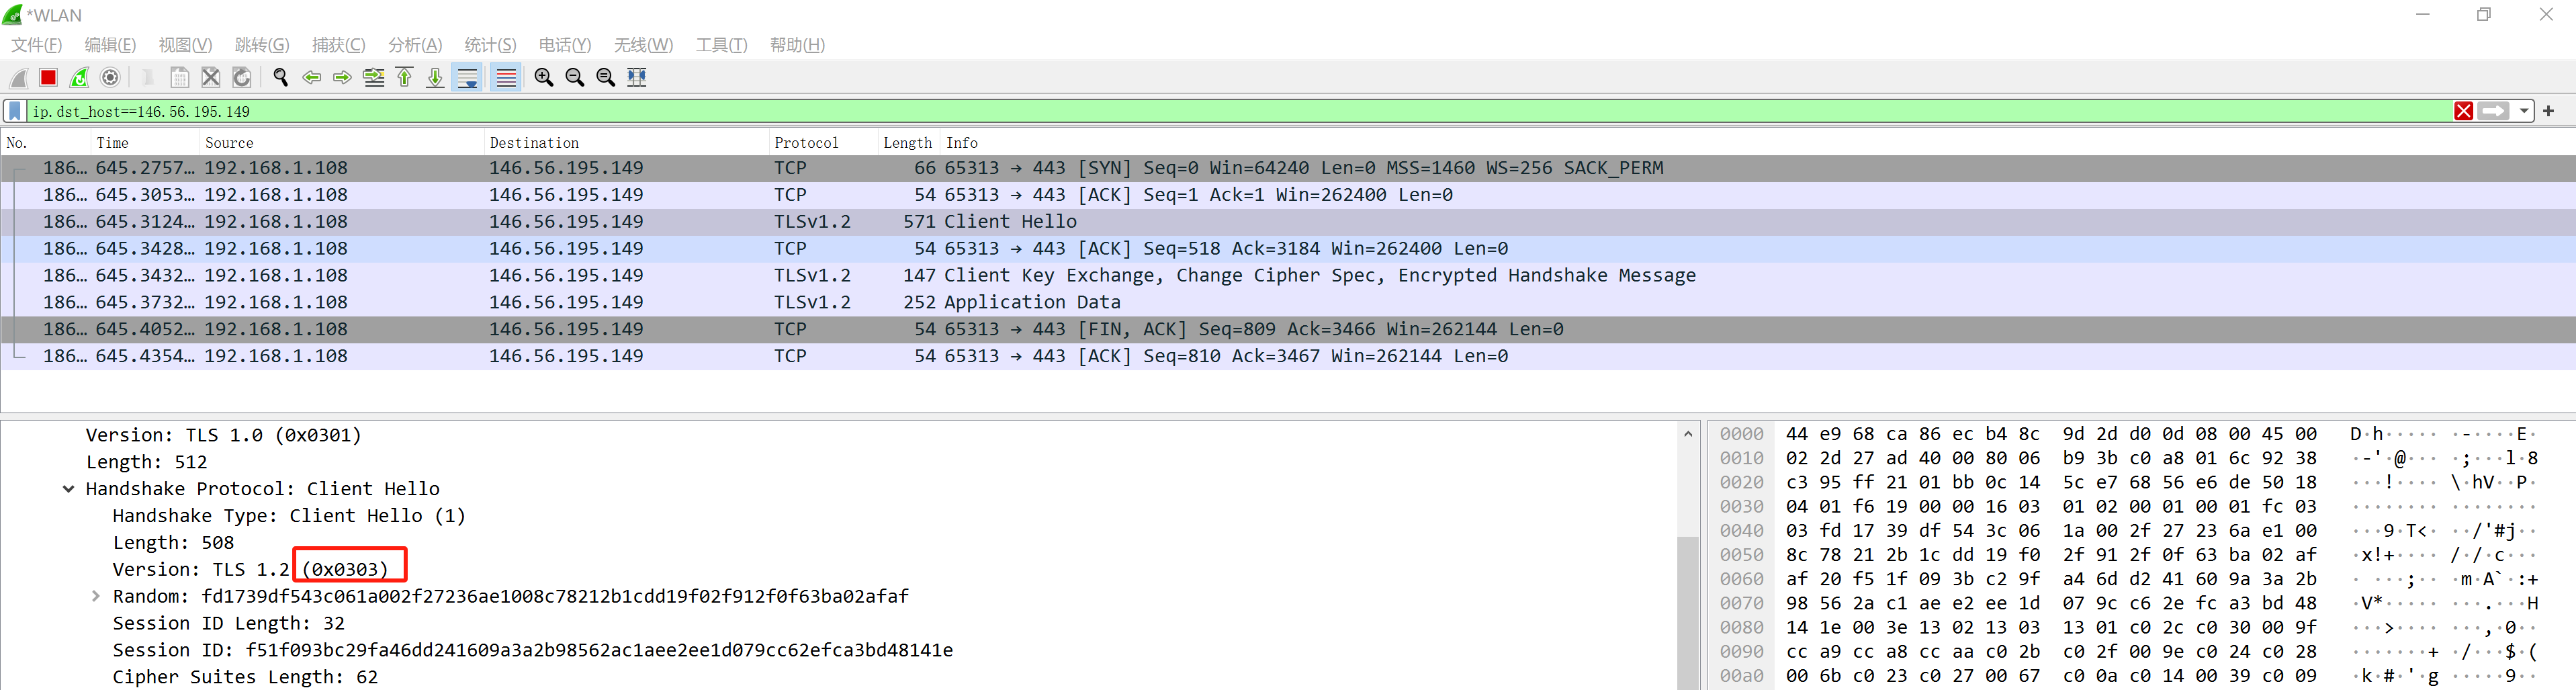Sort by the No. column header

46,143
